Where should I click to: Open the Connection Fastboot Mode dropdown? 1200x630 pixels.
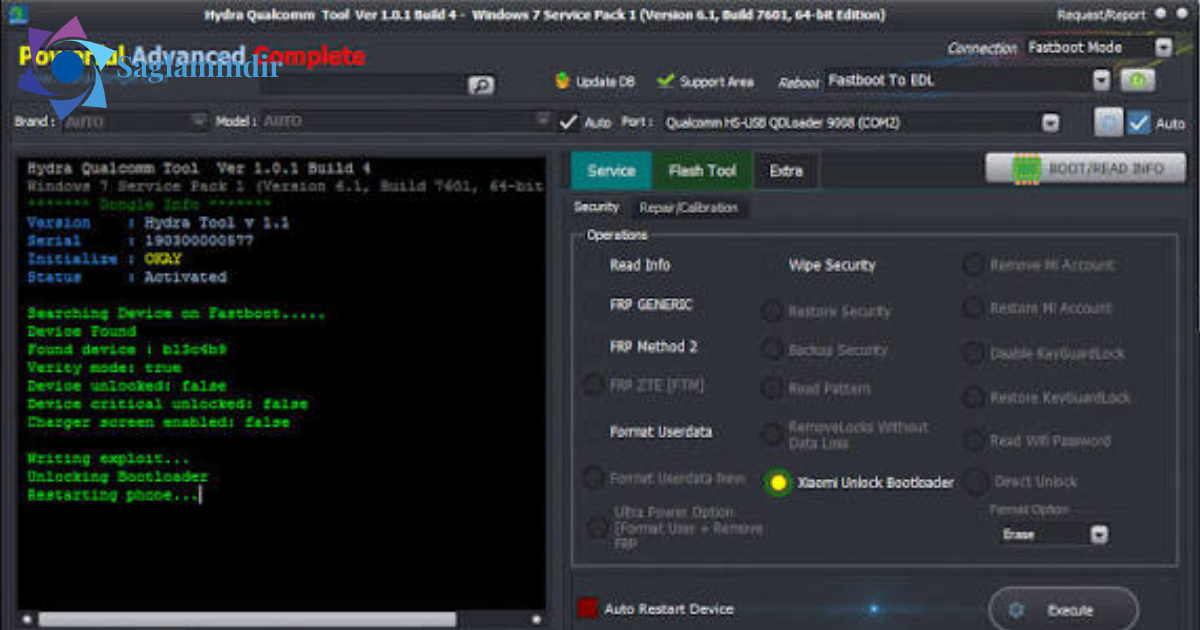coord(1163,47)
